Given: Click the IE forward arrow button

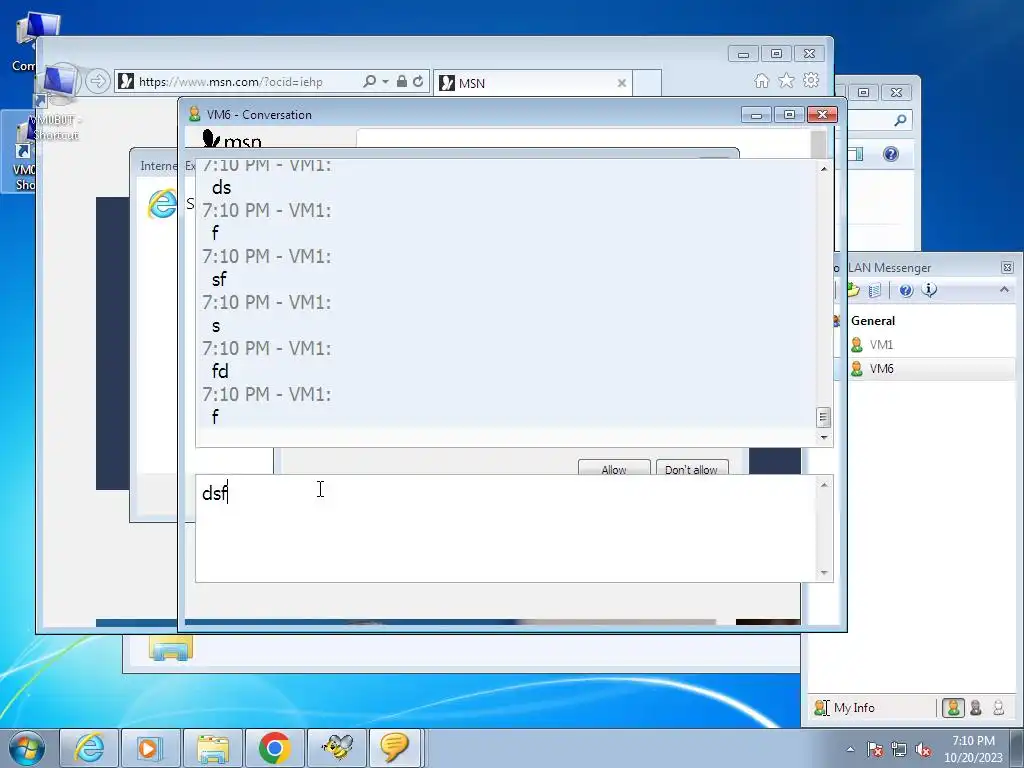Looking at the screenshot, I should [x=98, y=81].
